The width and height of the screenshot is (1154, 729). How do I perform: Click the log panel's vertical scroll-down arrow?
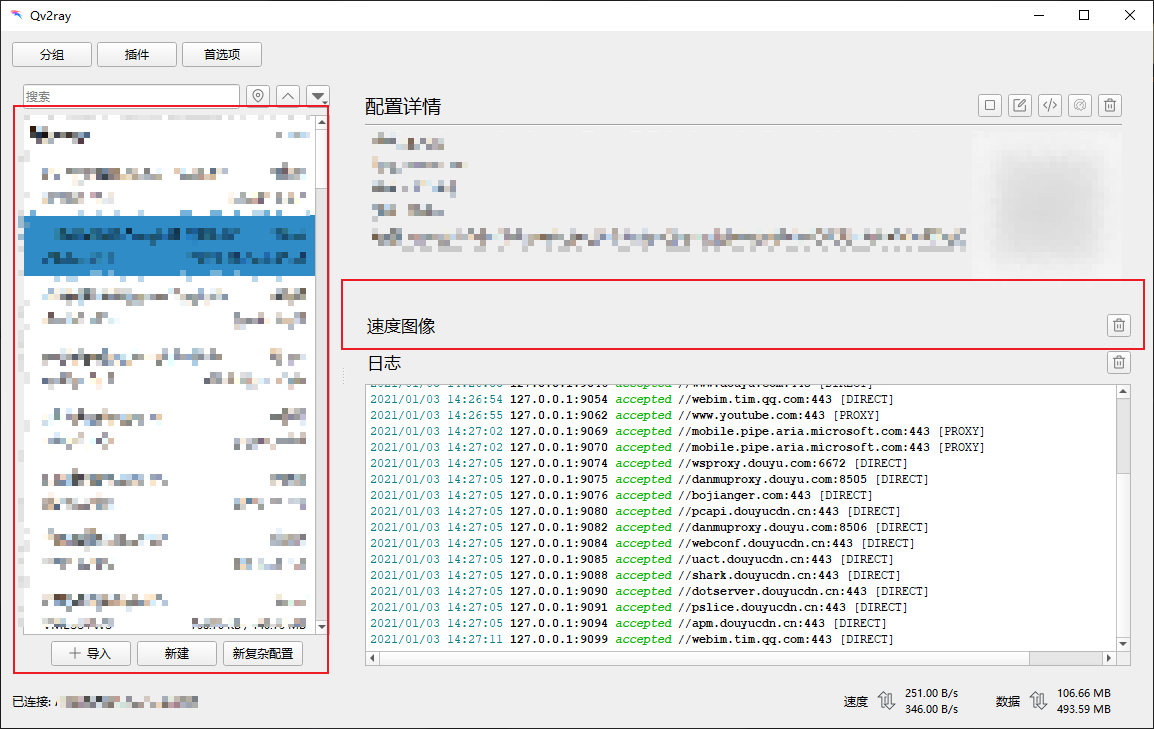1123,644
